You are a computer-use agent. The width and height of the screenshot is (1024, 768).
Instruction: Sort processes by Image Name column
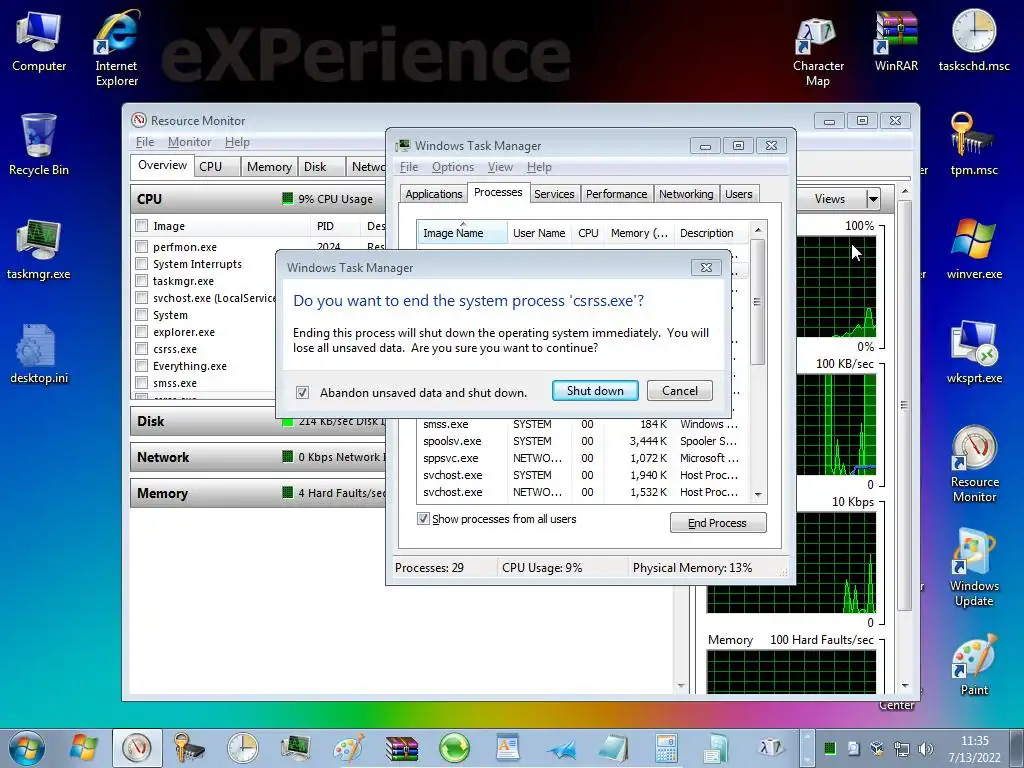[x=462, y=232]
